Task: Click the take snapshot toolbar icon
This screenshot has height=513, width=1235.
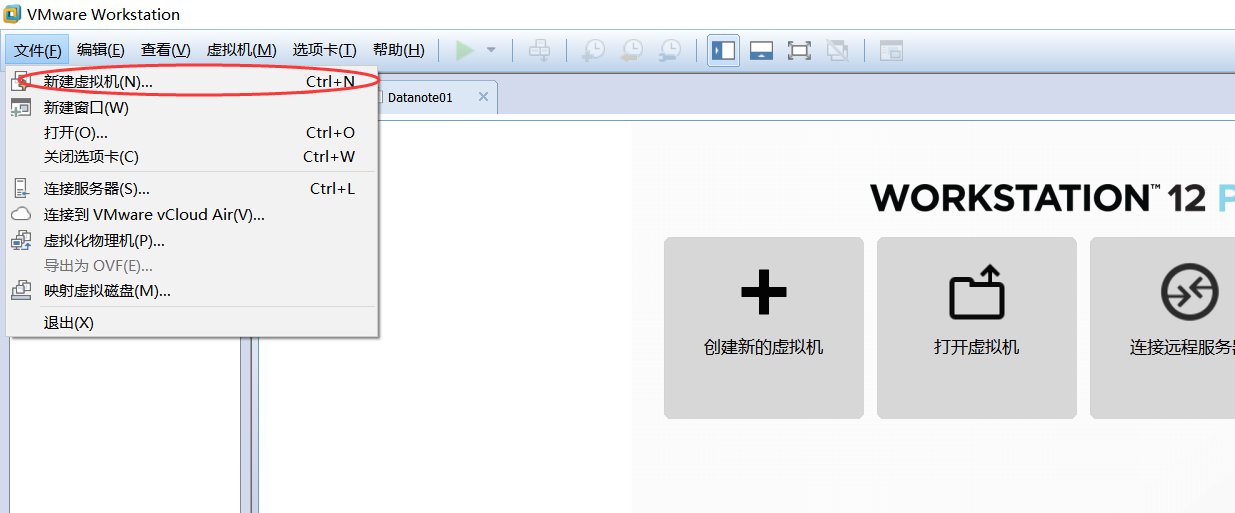Action: tap(594, 50)
